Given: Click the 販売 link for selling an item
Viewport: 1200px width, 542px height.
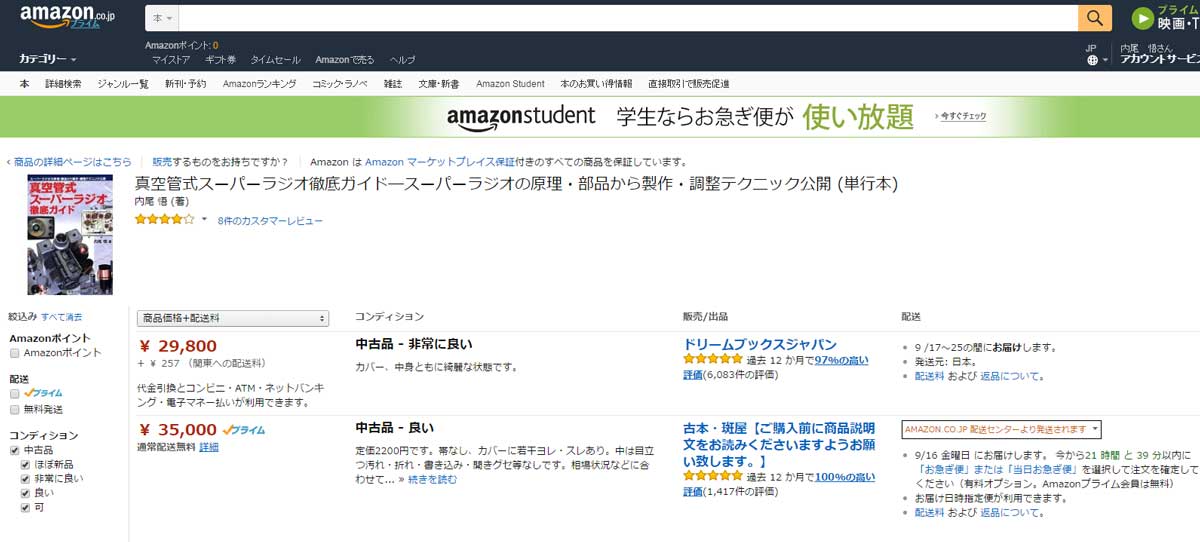Looking at the screenshot, I should tap(162, 161).
